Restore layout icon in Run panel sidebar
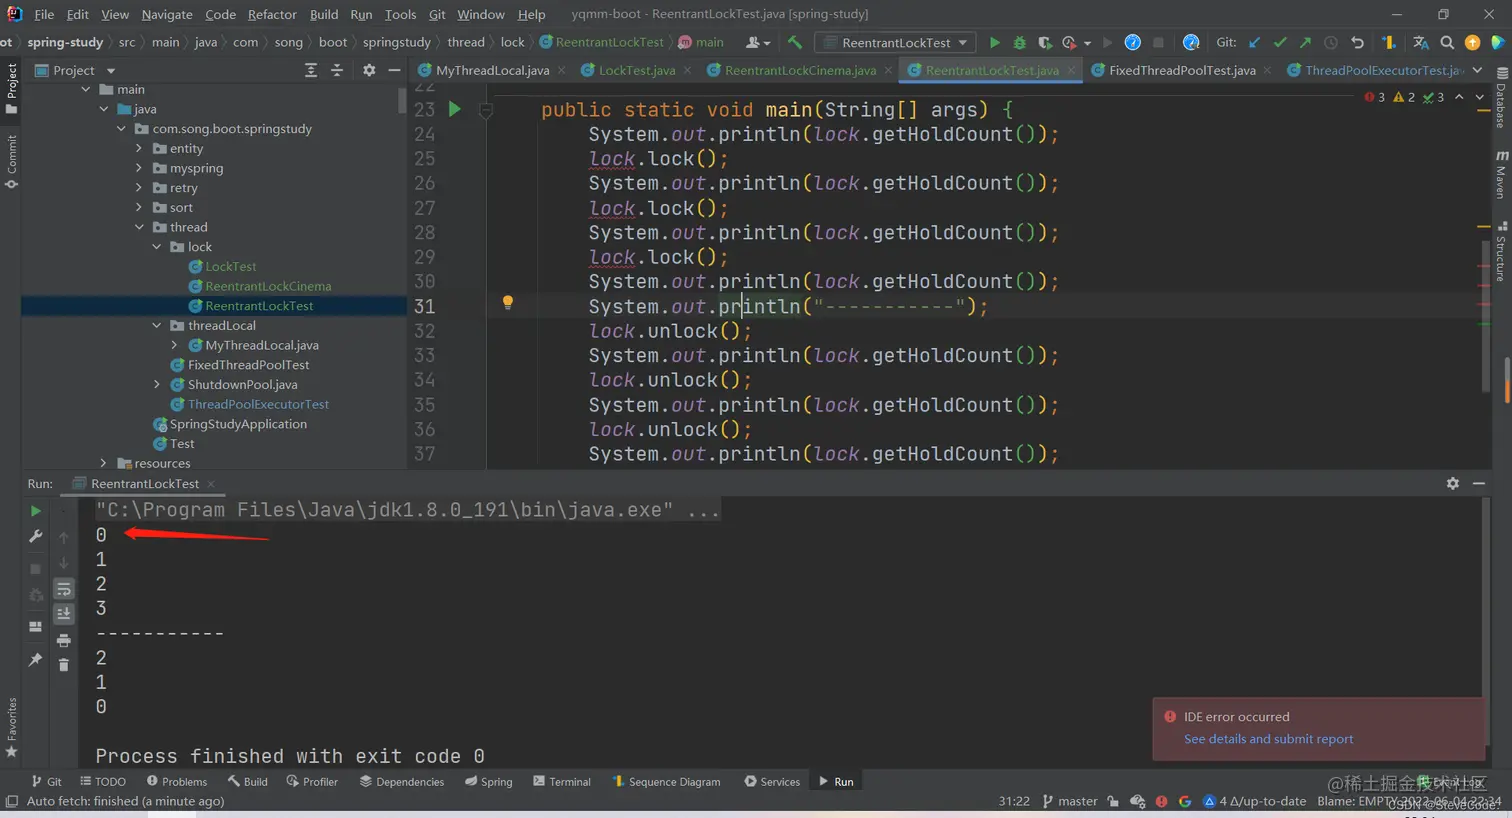This screenshot has width=1512, height=818. coord(36,627)
